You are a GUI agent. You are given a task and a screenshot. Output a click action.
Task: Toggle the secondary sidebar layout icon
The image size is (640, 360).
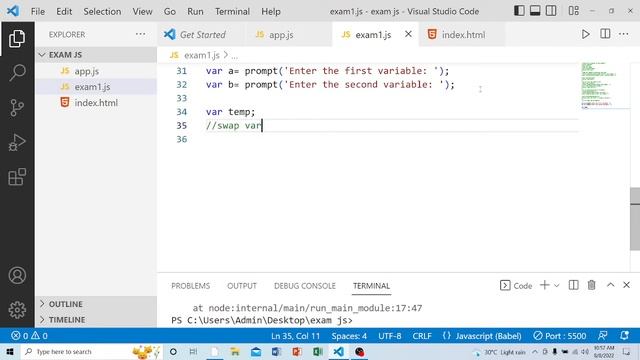[x=551, y=11]
